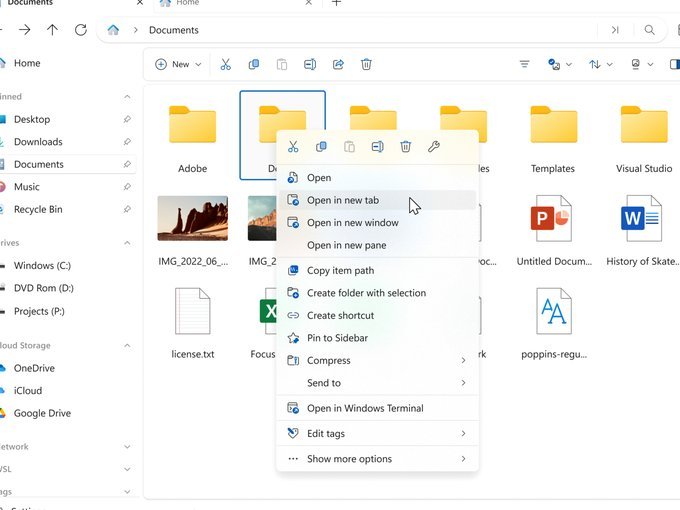Click the Copy icon in the toolbar

[254, 65]
